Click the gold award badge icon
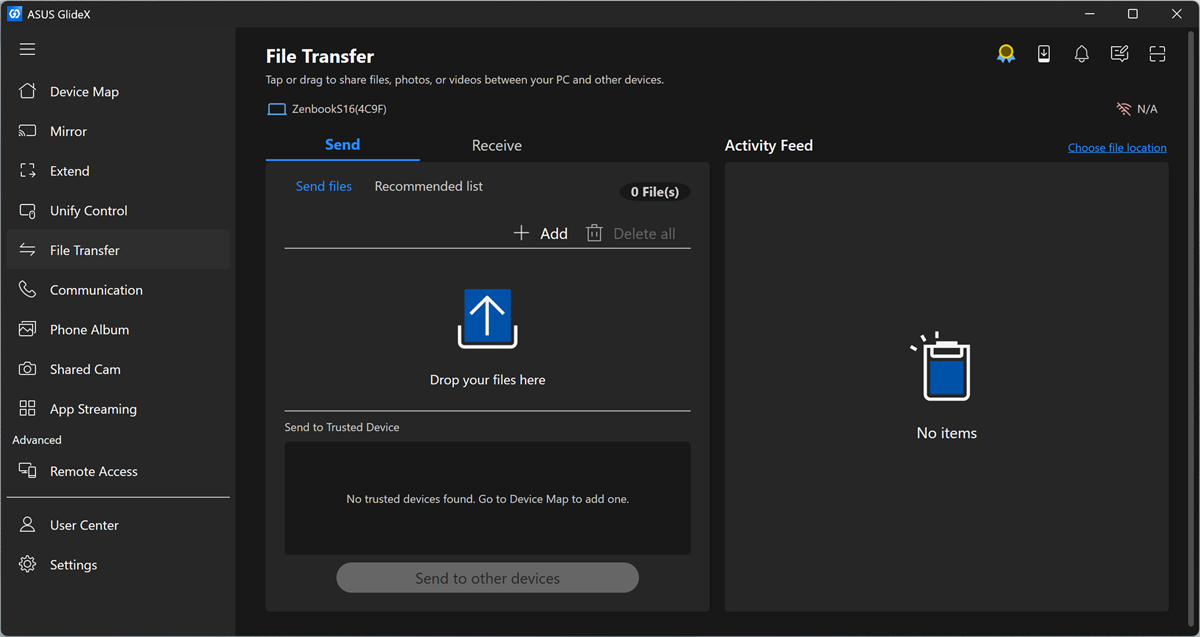 coord(1006,55)
